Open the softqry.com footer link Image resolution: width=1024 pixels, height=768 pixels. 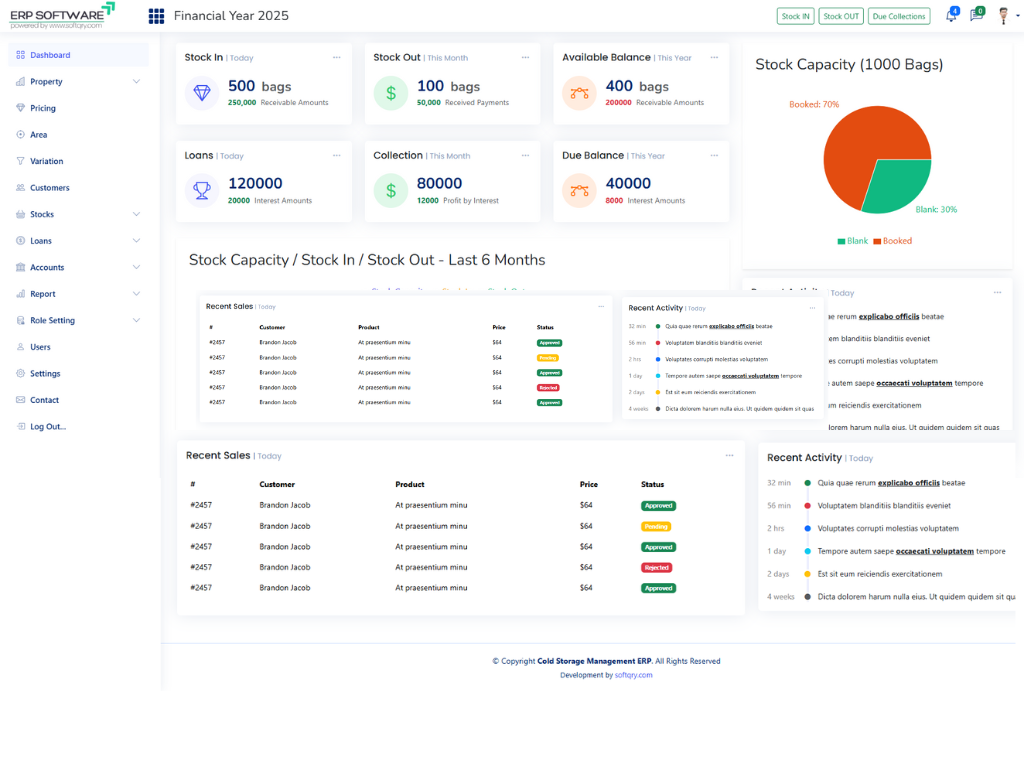point(633,675)
